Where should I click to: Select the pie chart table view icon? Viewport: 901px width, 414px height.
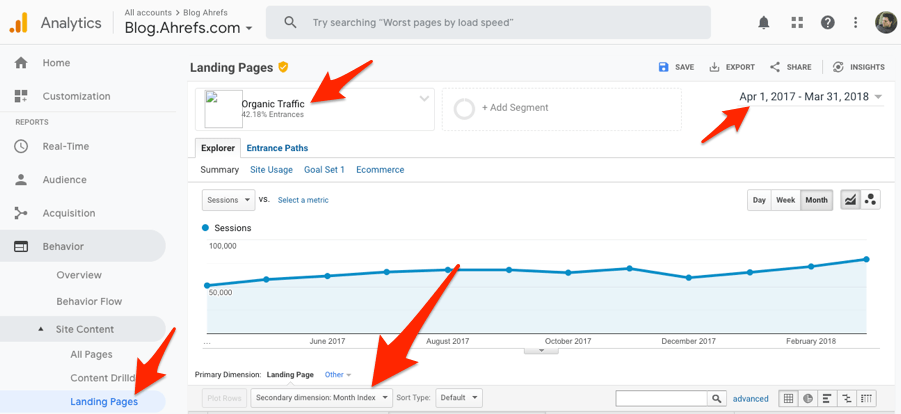point(808,398)
